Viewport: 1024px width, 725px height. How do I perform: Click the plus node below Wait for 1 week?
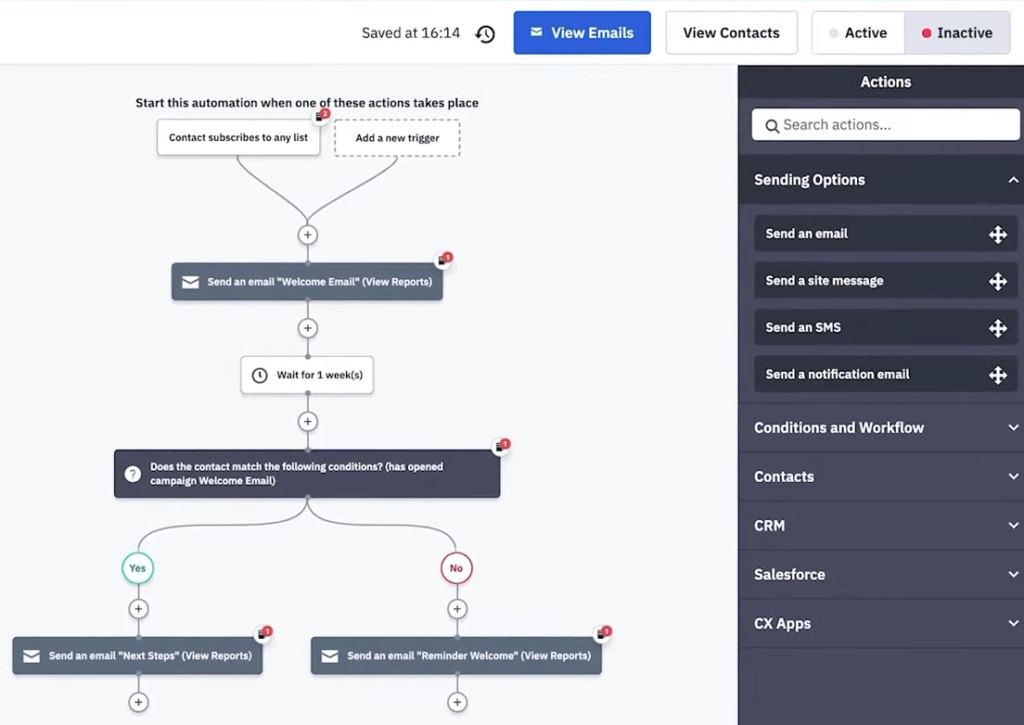tap(308, 422)
